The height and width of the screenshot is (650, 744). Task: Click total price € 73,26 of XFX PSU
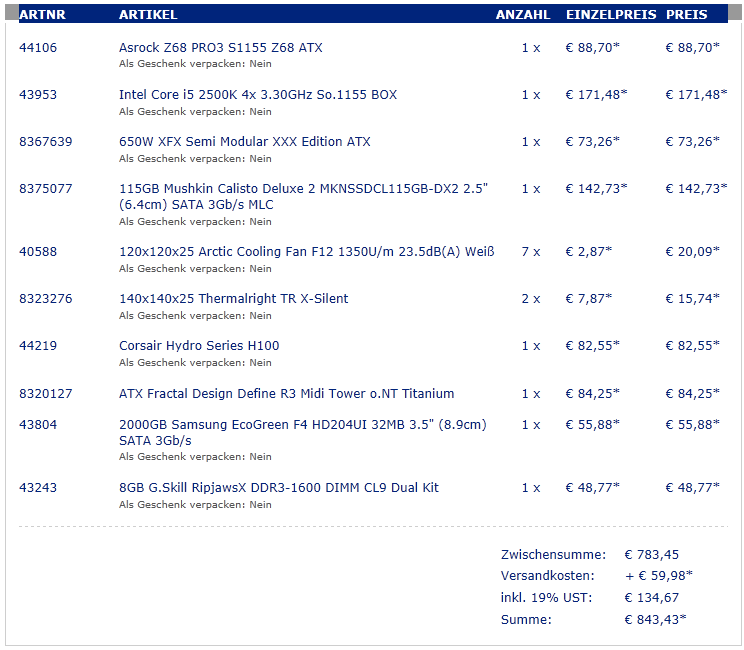click(693, 141)
